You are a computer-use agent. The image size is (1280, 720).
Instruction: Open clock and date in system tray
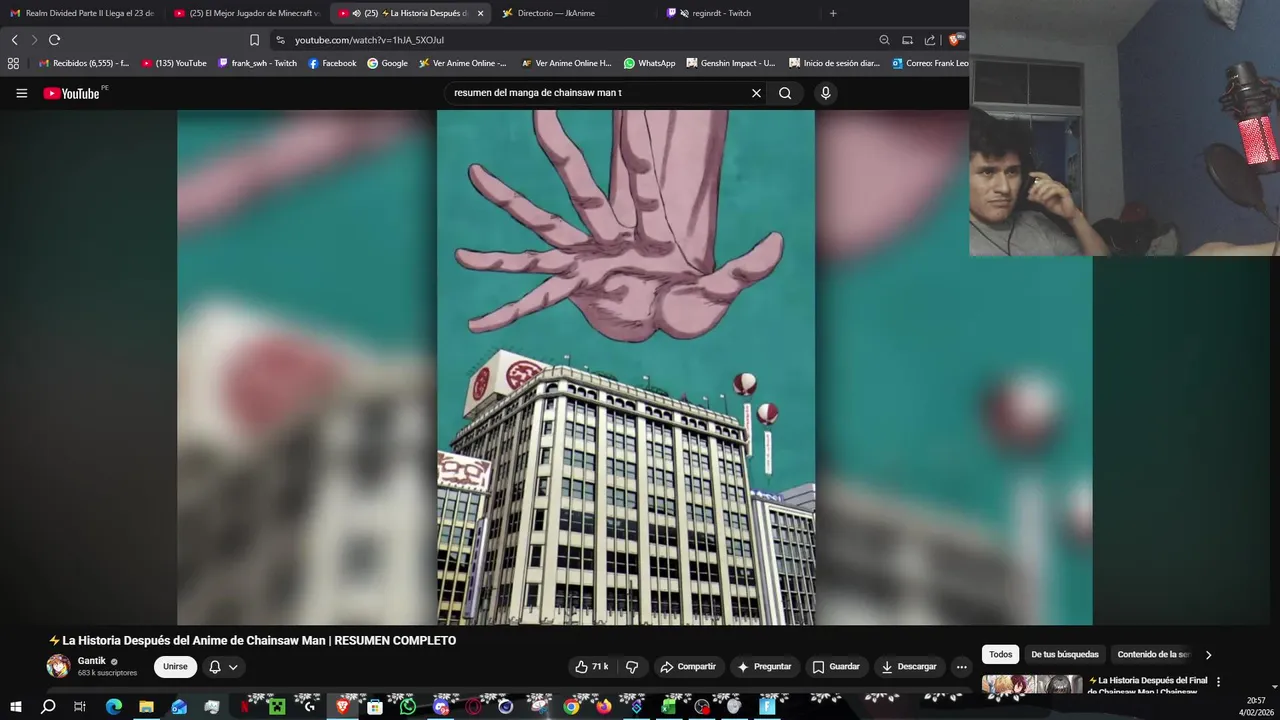[x=1255, y=706]
